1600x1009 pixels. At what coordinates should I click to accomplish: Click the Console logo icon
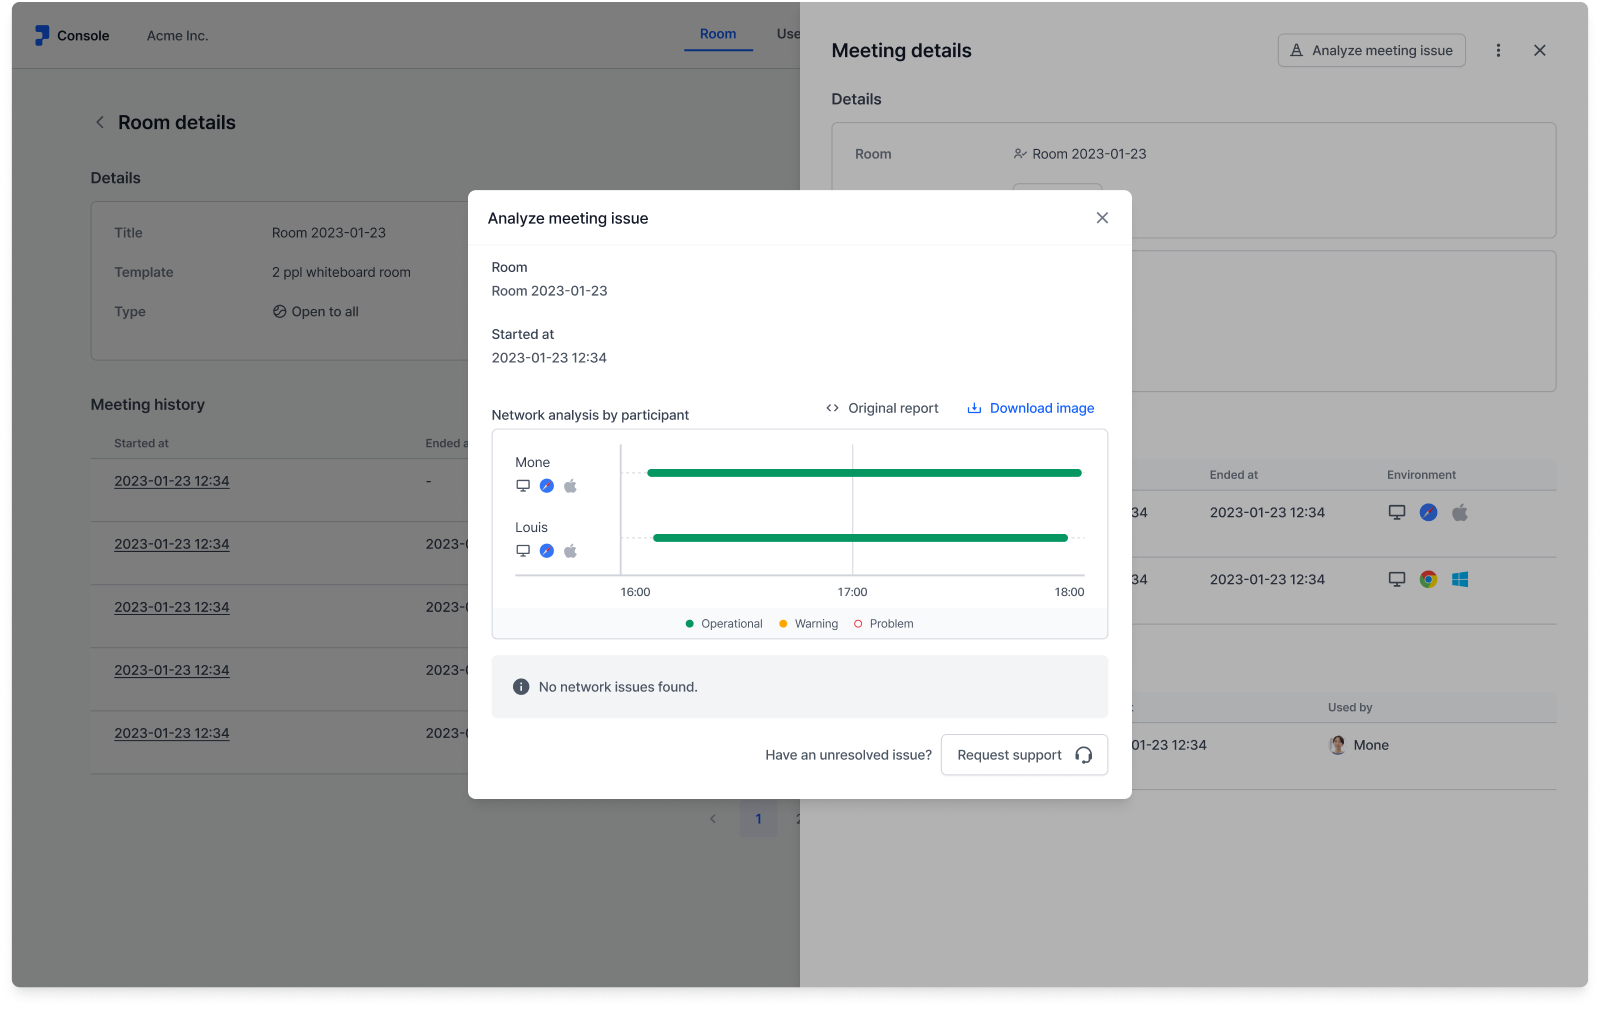(42, 36)
